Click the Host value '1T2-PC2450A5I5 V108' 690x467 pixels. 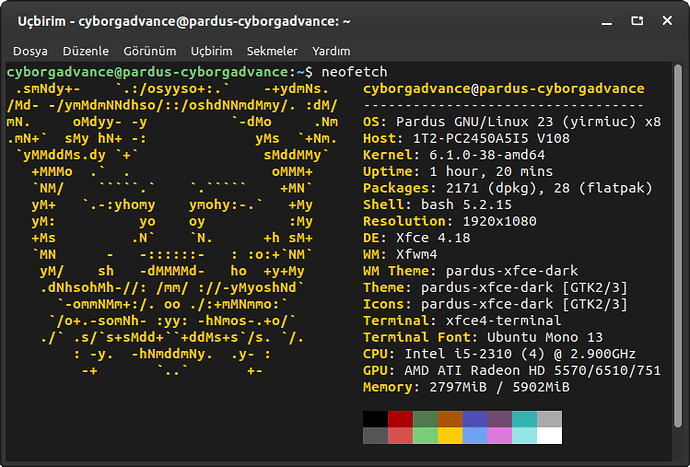491,138
